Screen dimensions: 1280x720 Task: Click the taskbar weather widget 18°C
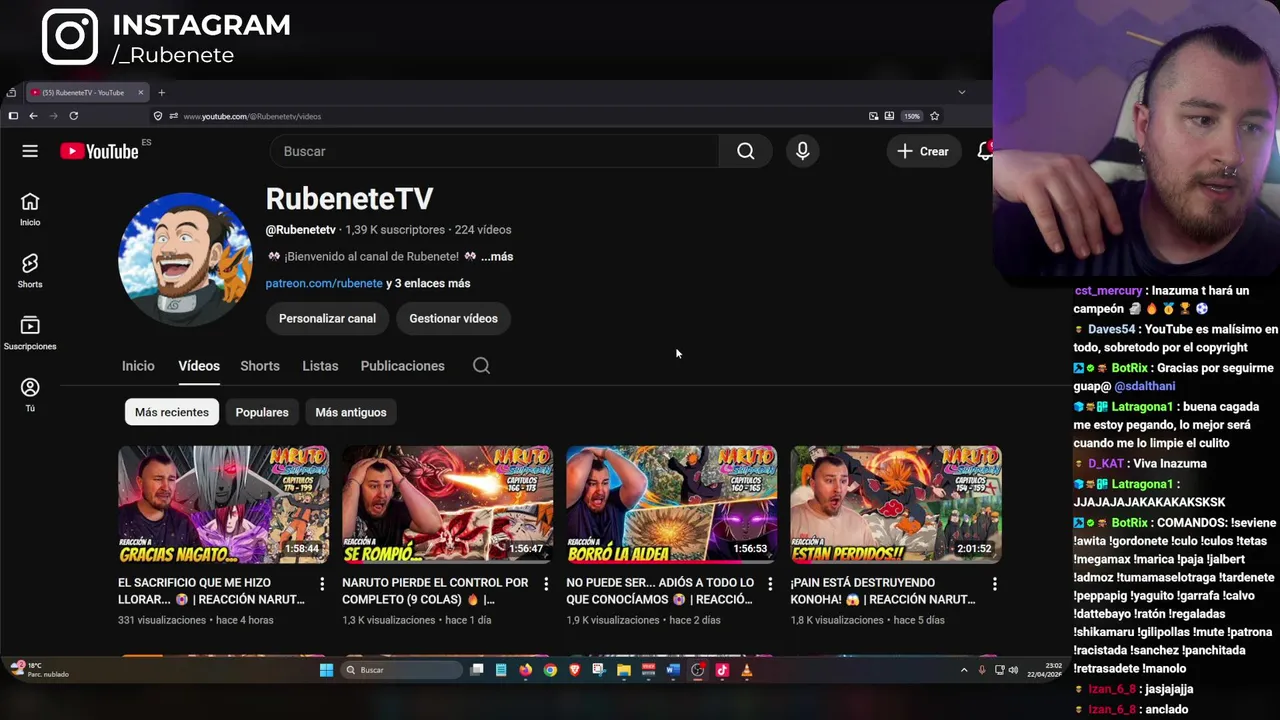(x=39, y=670)
